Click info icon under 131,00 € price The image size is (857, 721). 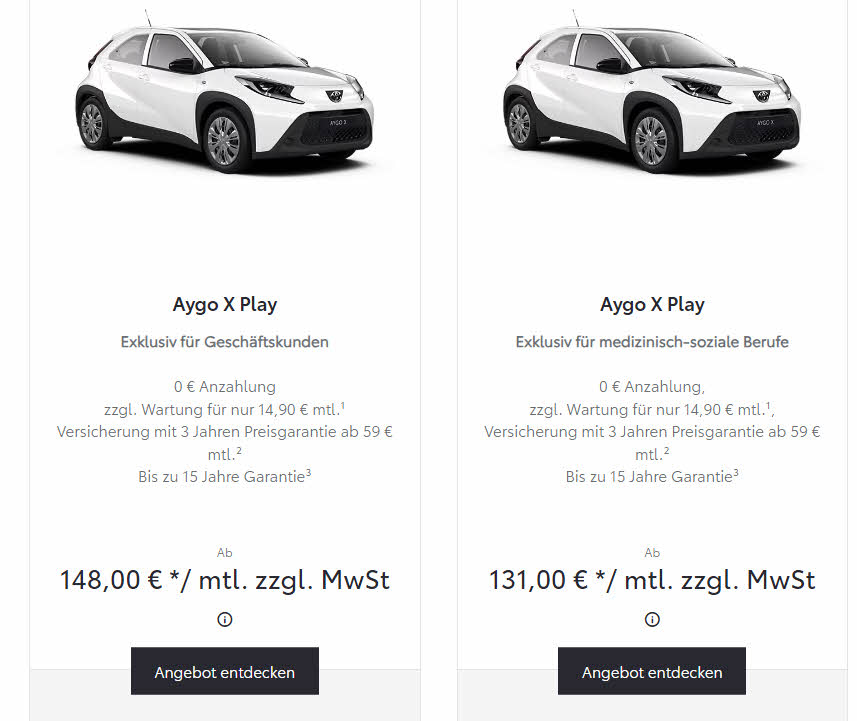coord(652,619)
